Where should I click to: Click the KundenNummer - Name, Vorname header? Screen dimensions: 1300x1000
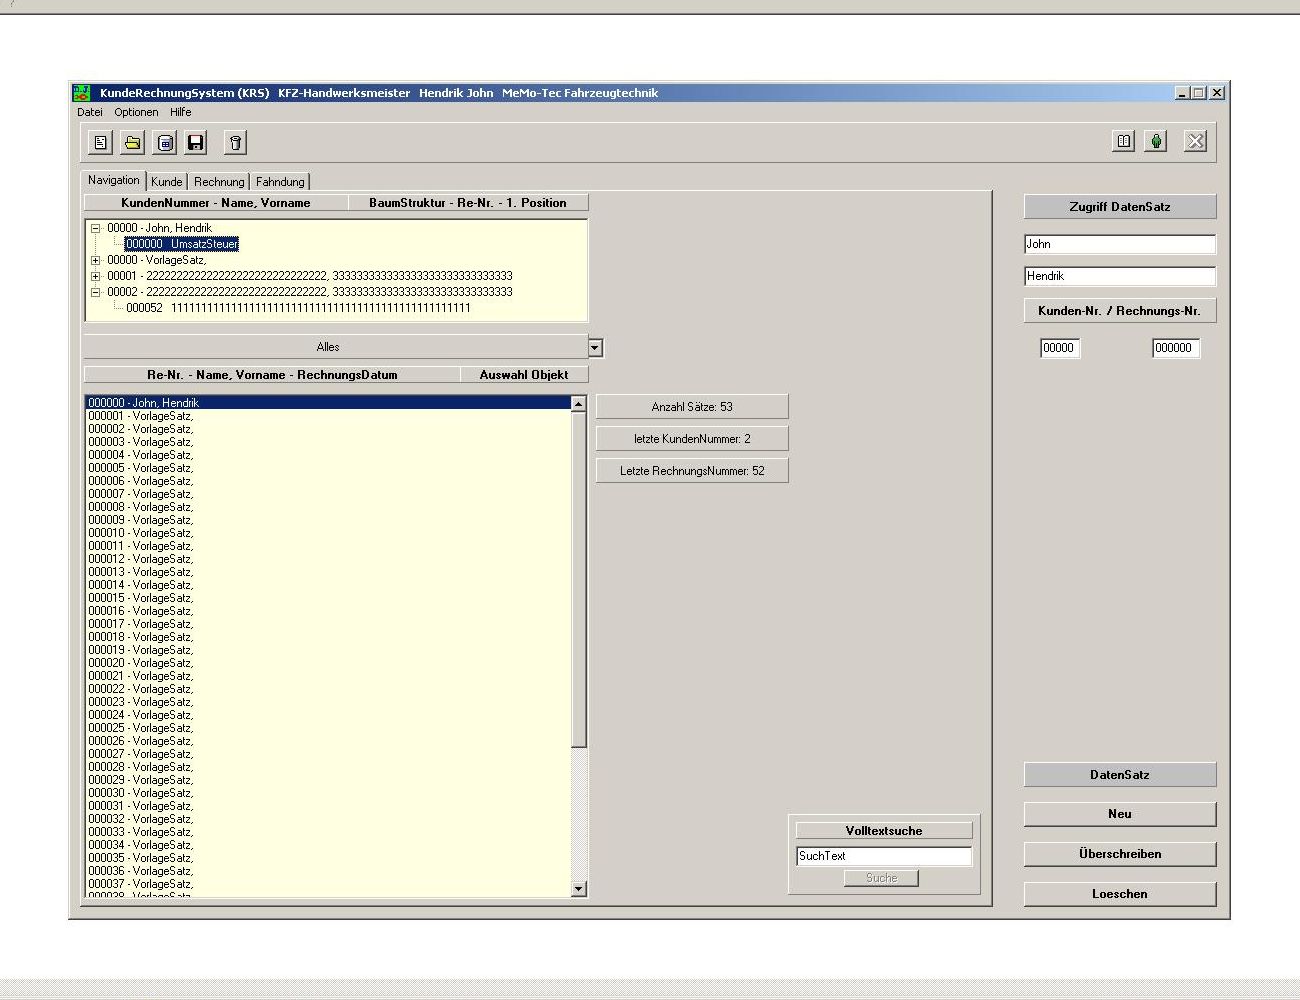(x=216, y=203)
